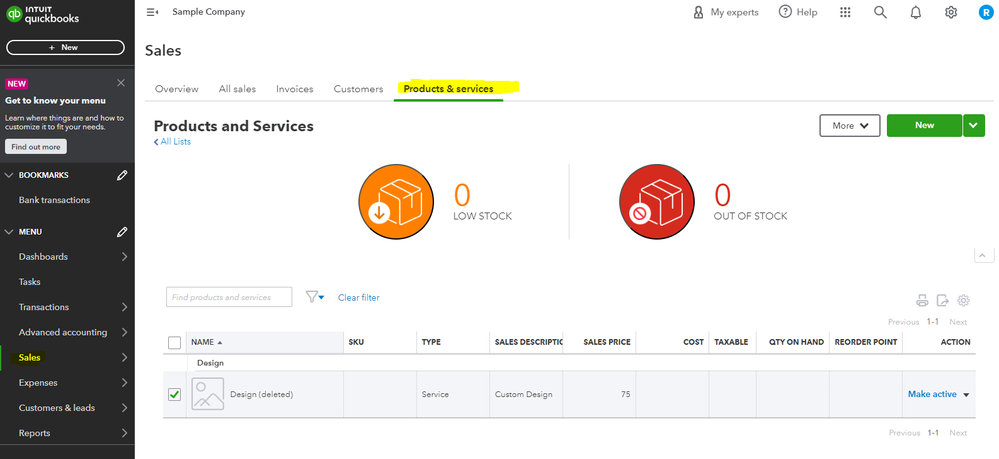The width and height of the screenshot is (999, 459).
Task: Collapse the navigation menu icon
Action: click(x=152, y=12)
